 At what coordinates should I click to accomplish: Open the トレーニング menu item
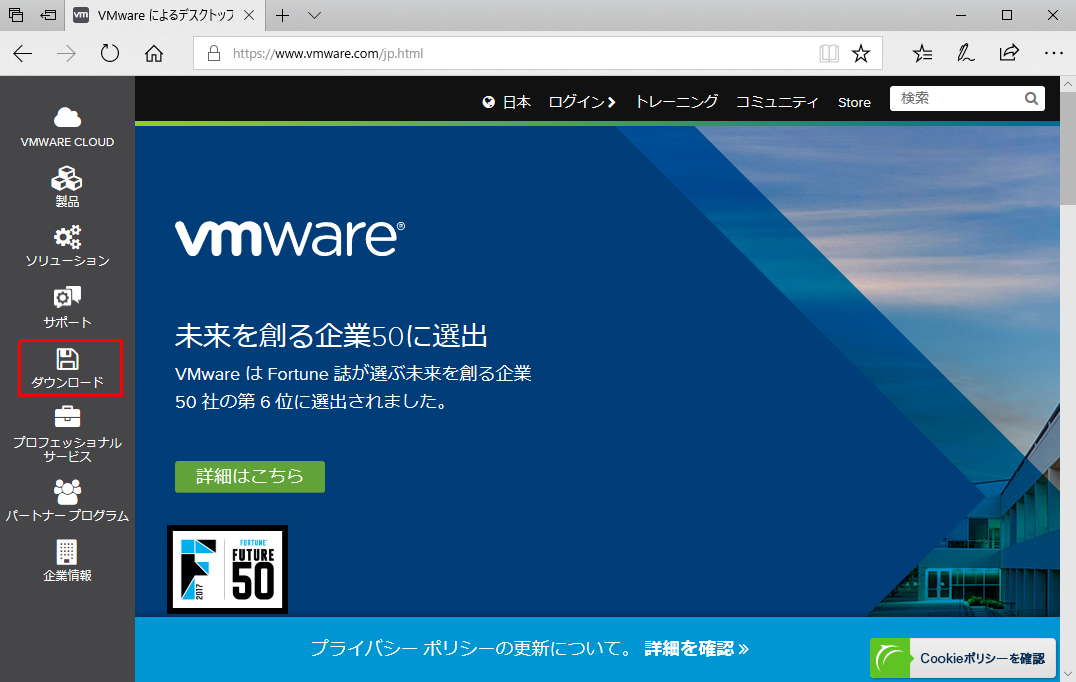click(677, 102)
